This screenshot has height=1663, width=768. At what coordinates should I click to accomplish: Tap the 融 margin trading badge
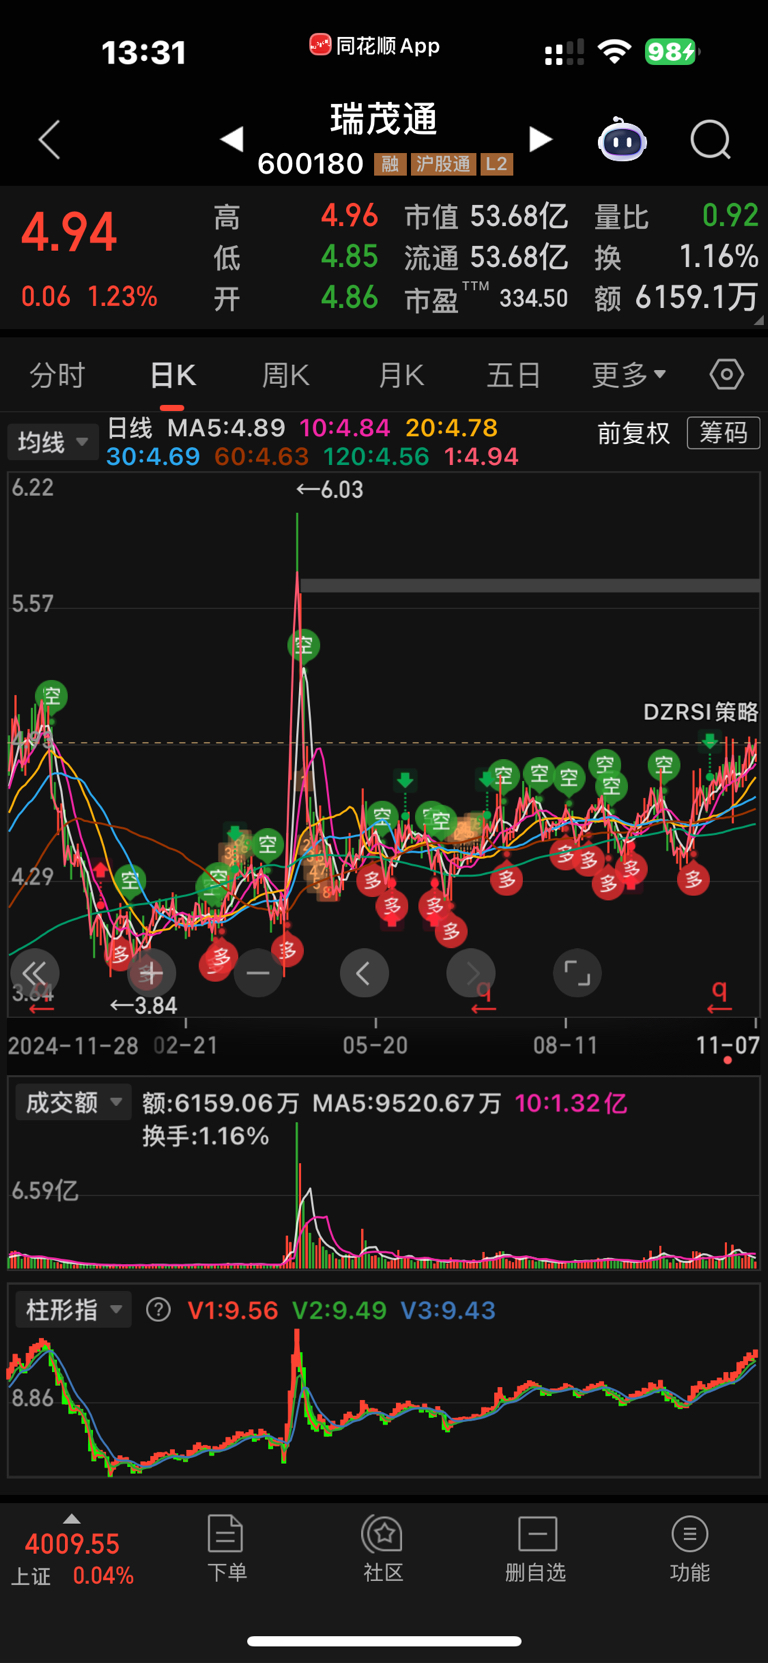390,164
